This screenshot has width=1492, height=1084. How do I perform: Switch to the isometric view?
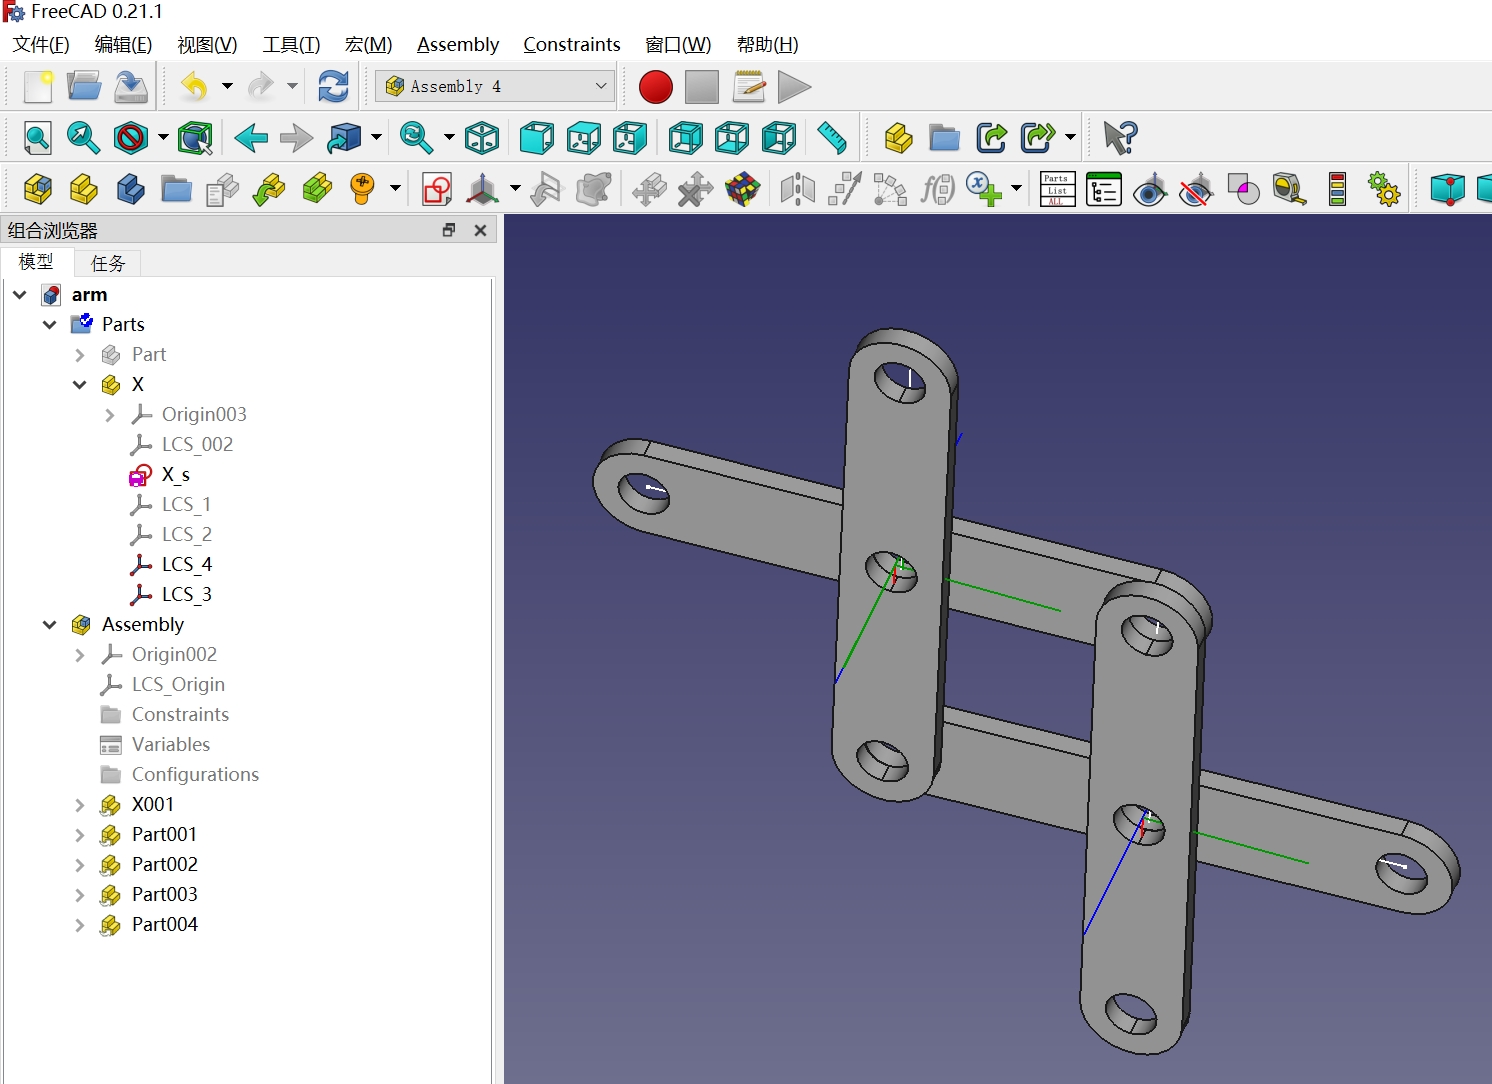[x=482, y=138]
